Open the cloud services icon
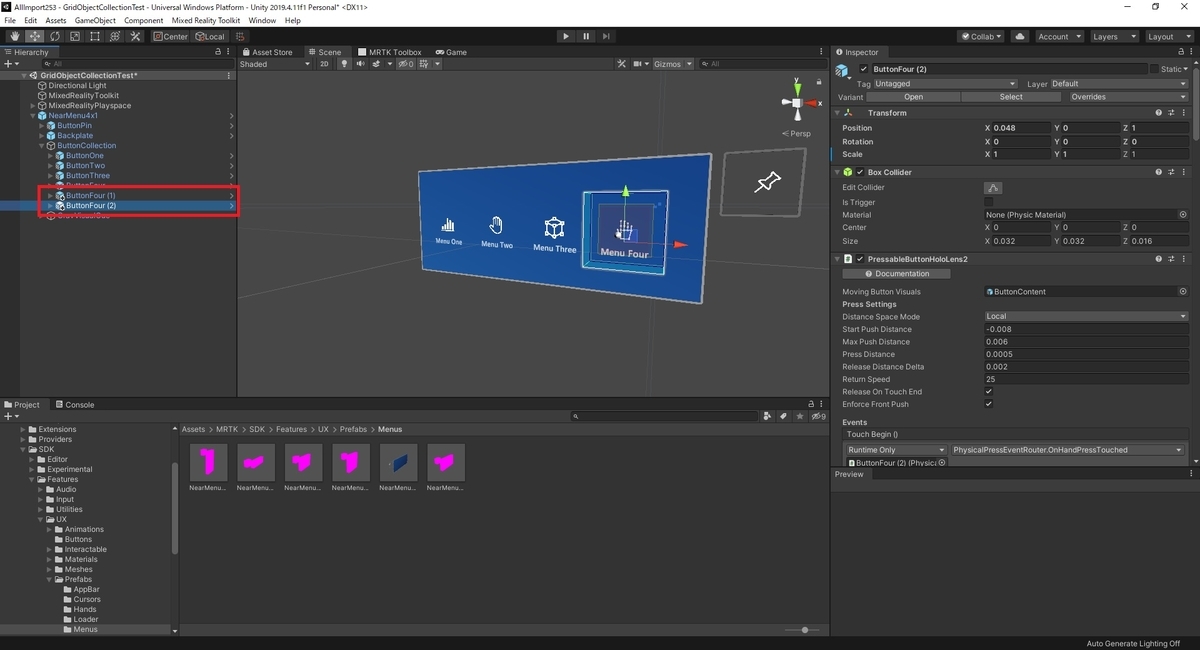The image size is (1200, 650). (1020, 37)
